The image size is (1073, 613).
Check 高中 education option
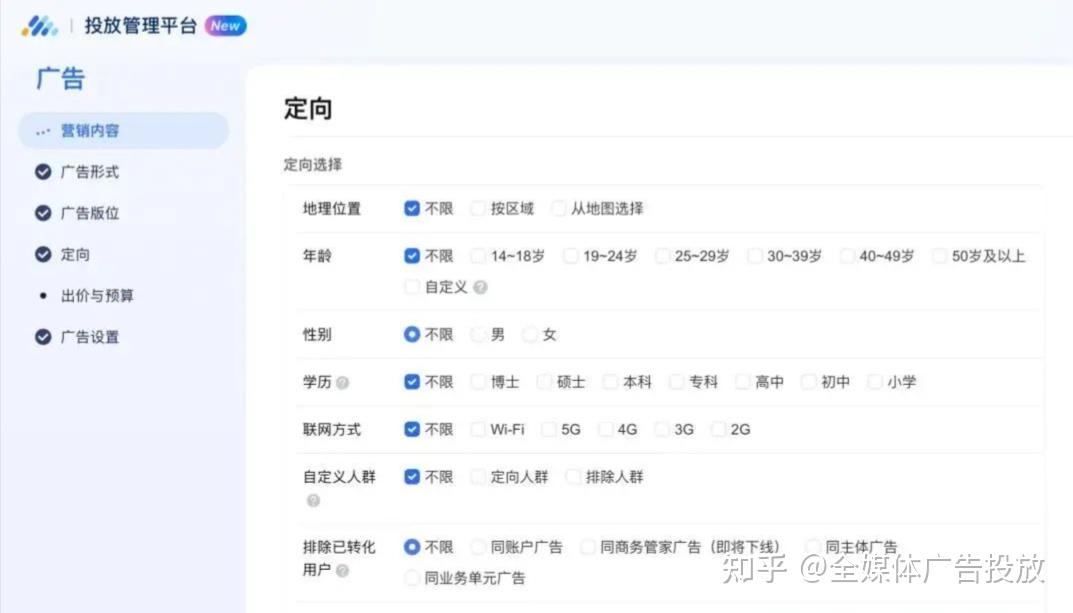(x=742, y=382)
